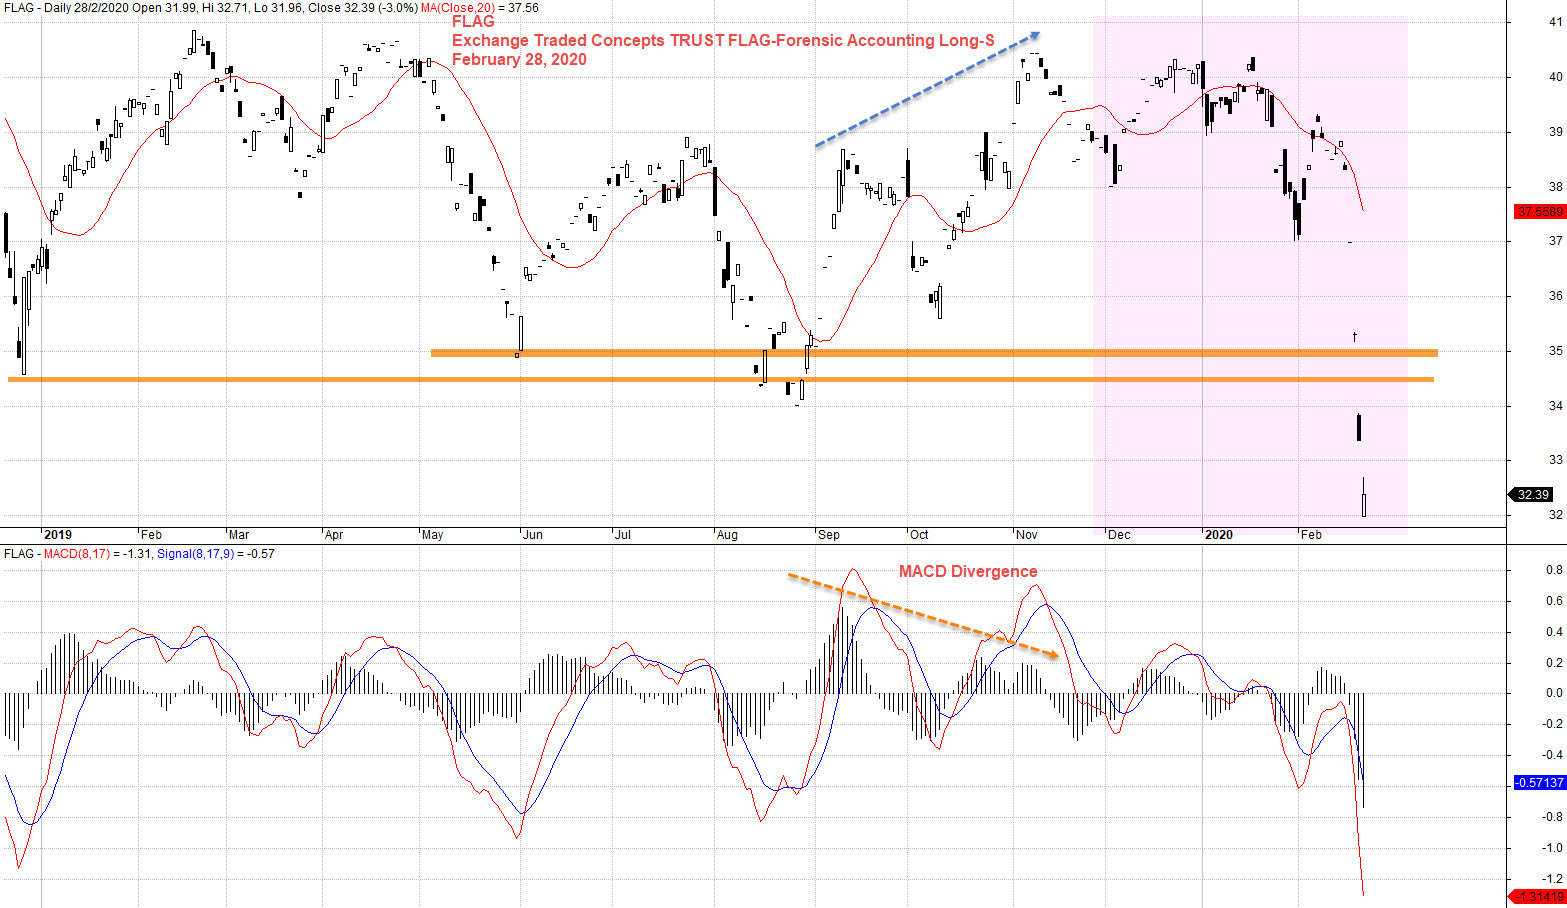
Task: Click the 2020 year label on time axis
Action: (1219, 535)
